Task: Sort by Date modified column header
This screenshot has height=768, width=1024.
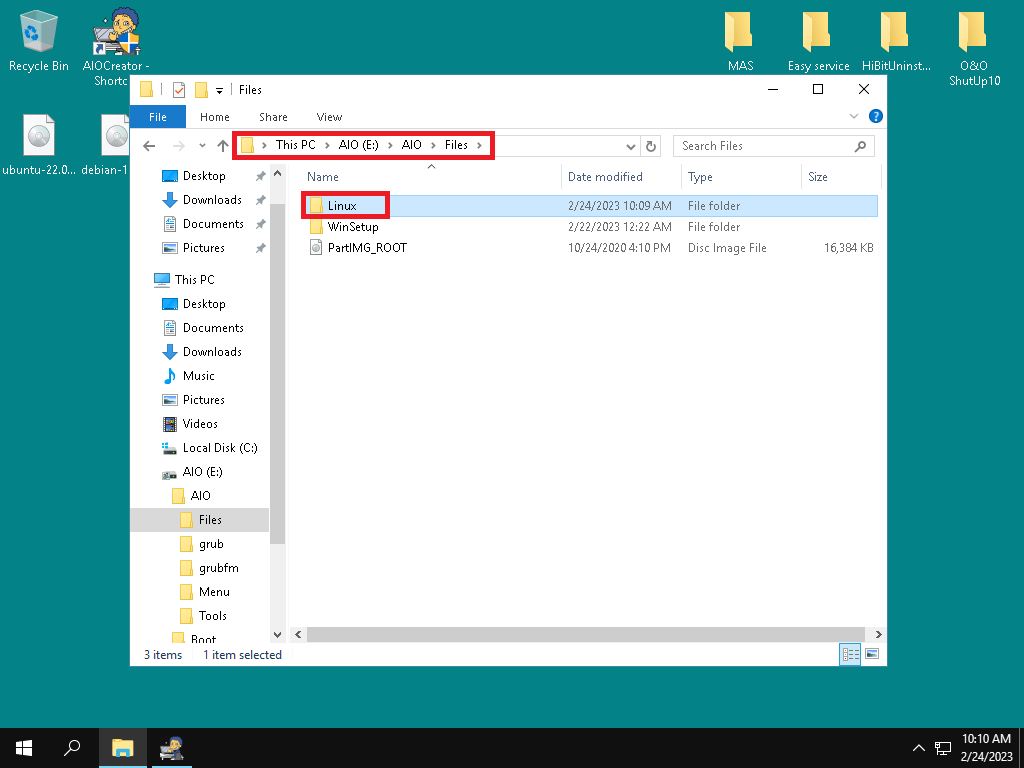Action: click(605, 177)
